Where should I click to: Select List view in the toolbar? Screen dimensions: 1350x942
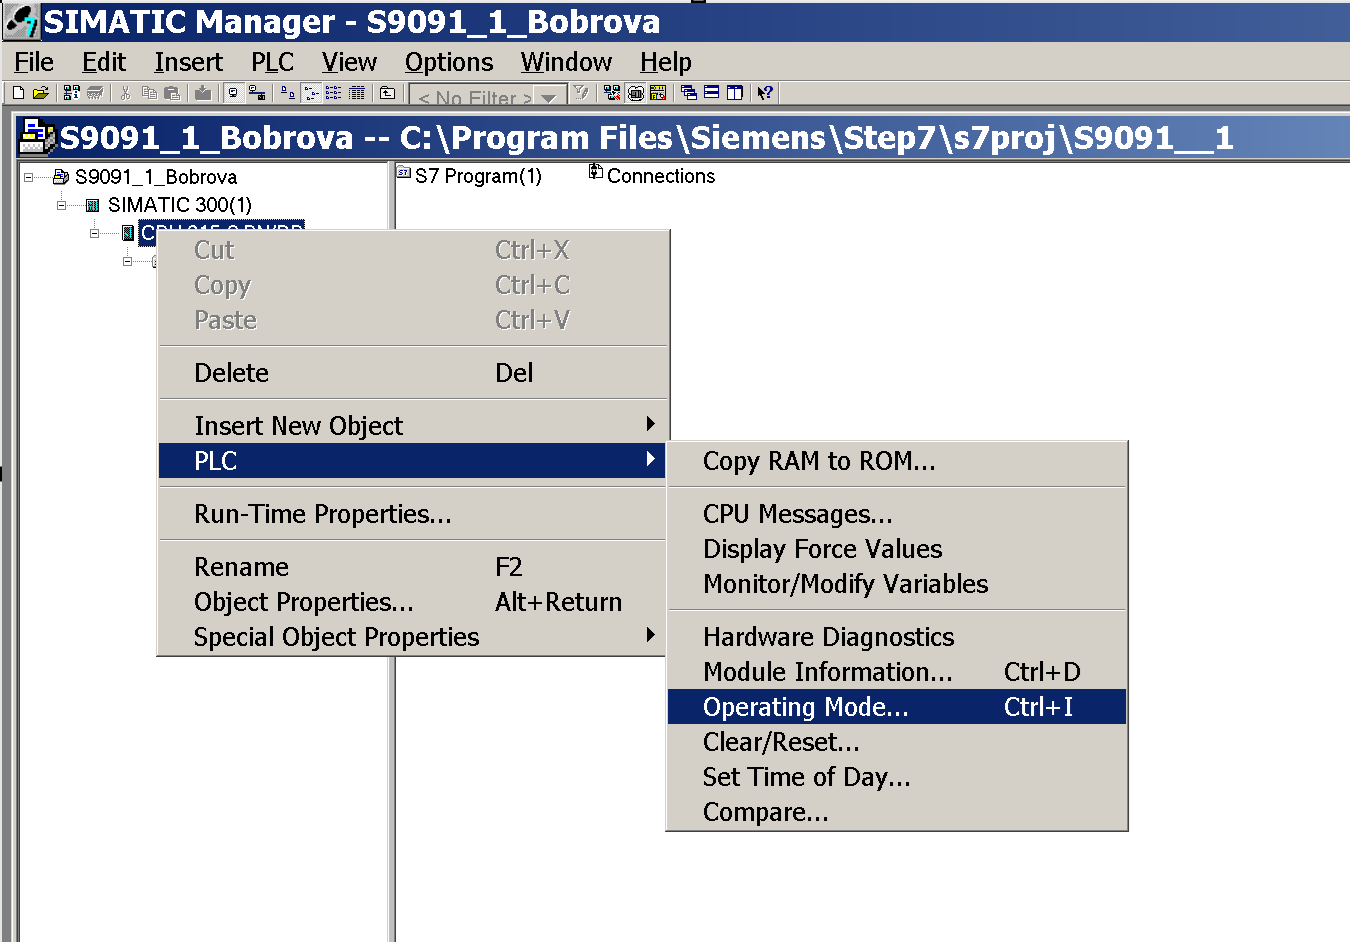(334, 93)
